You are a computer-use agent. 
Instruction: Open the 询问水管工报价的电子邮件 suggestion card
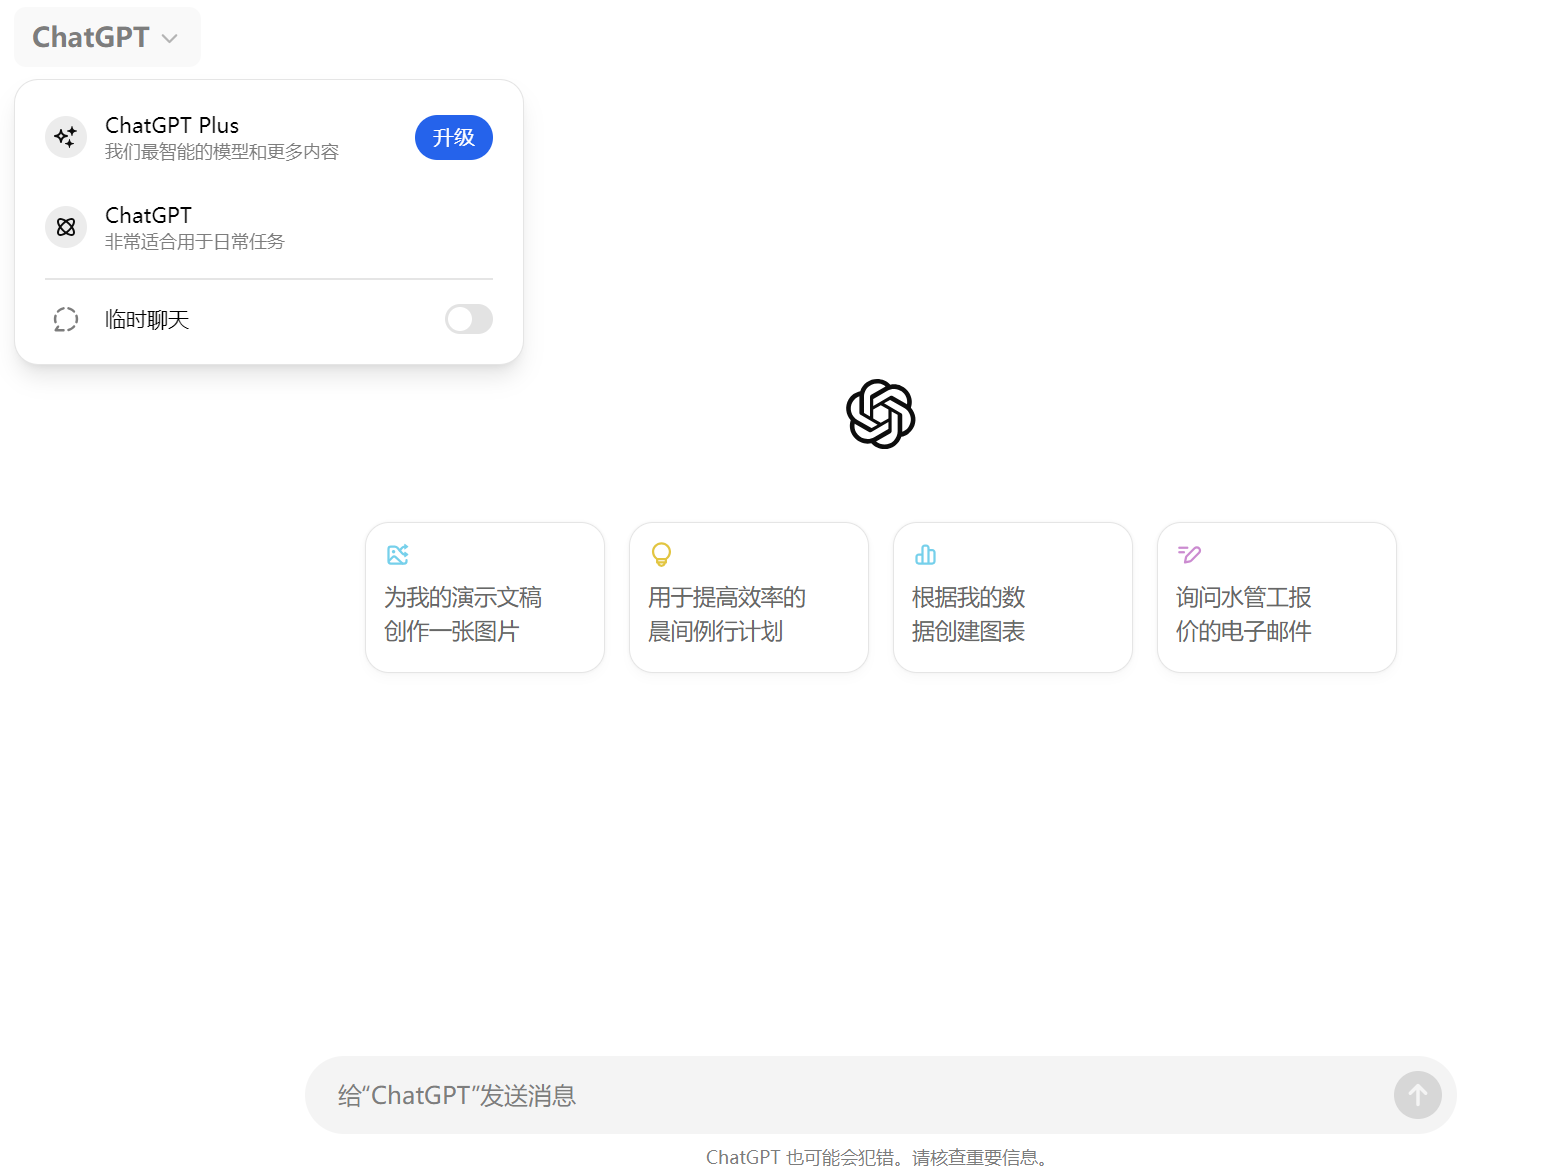tap(1277, 597)
